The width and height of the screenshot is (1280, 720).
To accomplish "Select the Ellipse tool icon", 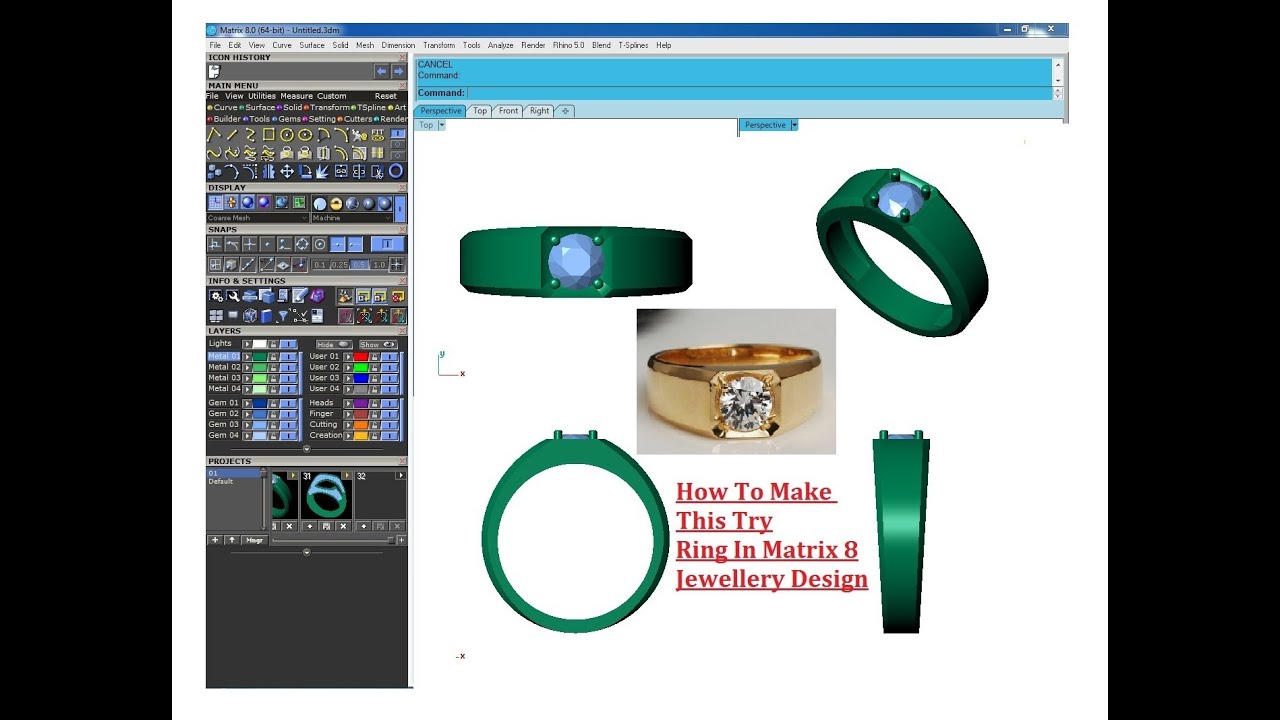I will point(305,134).
